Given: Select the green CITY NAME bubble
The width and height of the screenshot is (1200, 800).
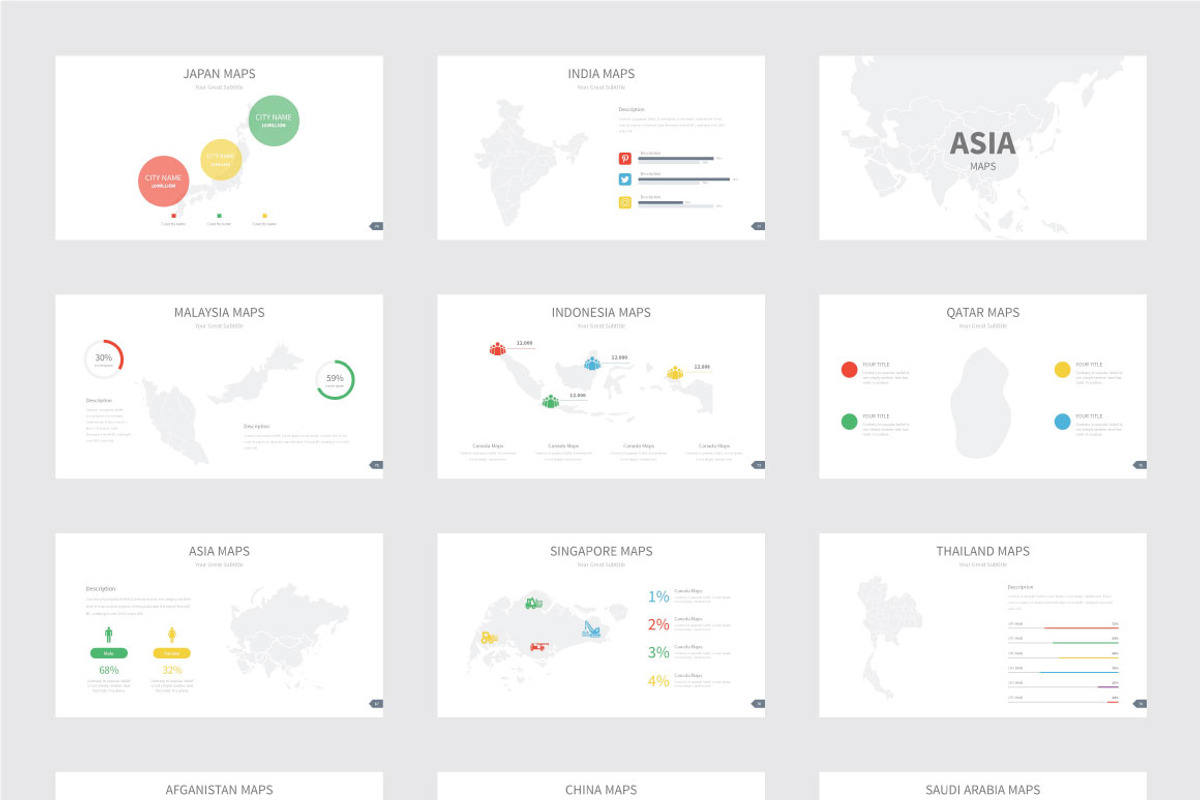Looking at the screenshot, I should point(274,120).
